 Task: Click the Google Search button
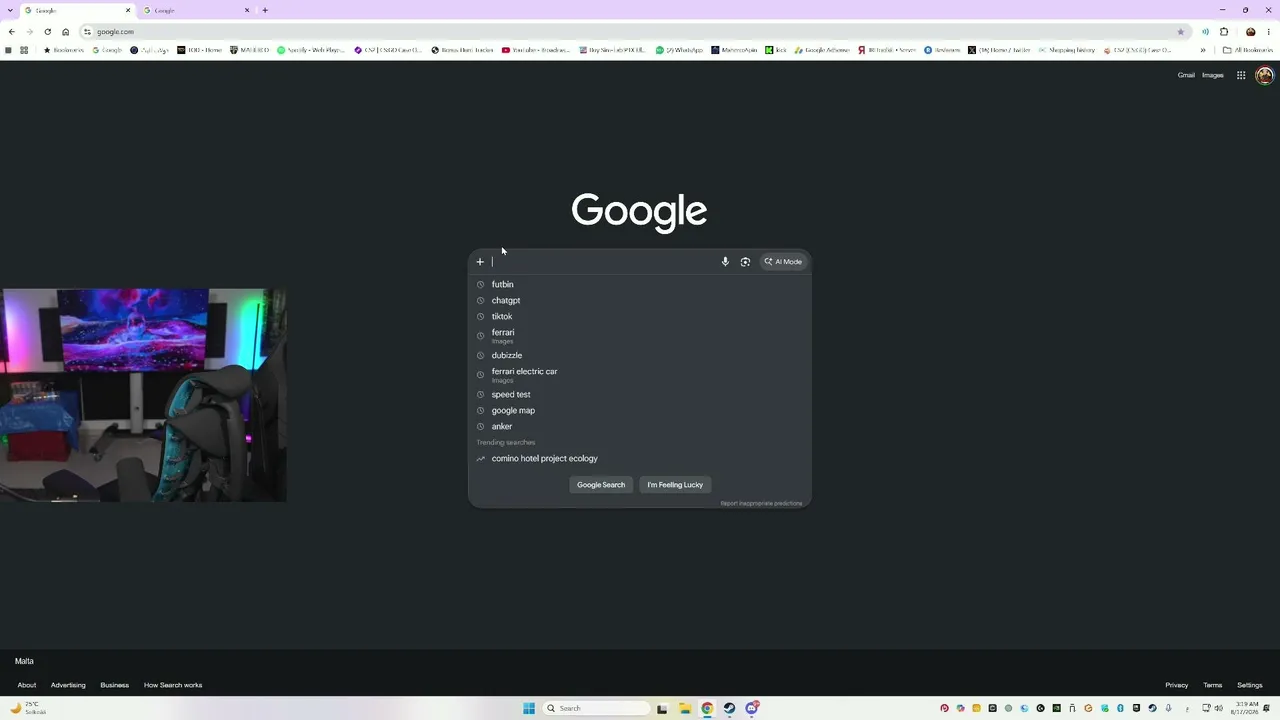pos(601,485)
